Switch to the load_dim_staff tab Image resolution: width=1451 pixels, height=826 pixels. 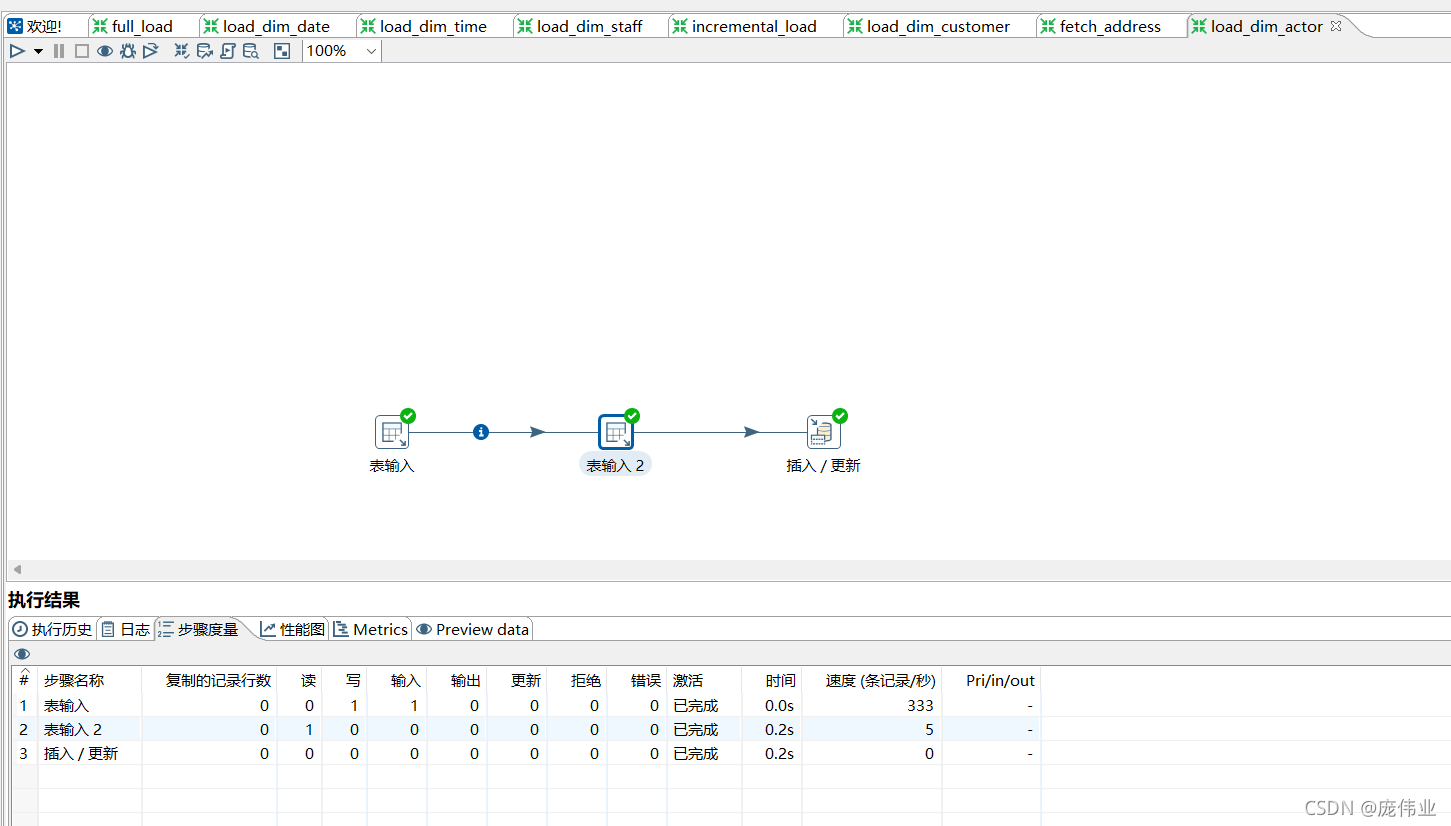(x=589, y=27)
